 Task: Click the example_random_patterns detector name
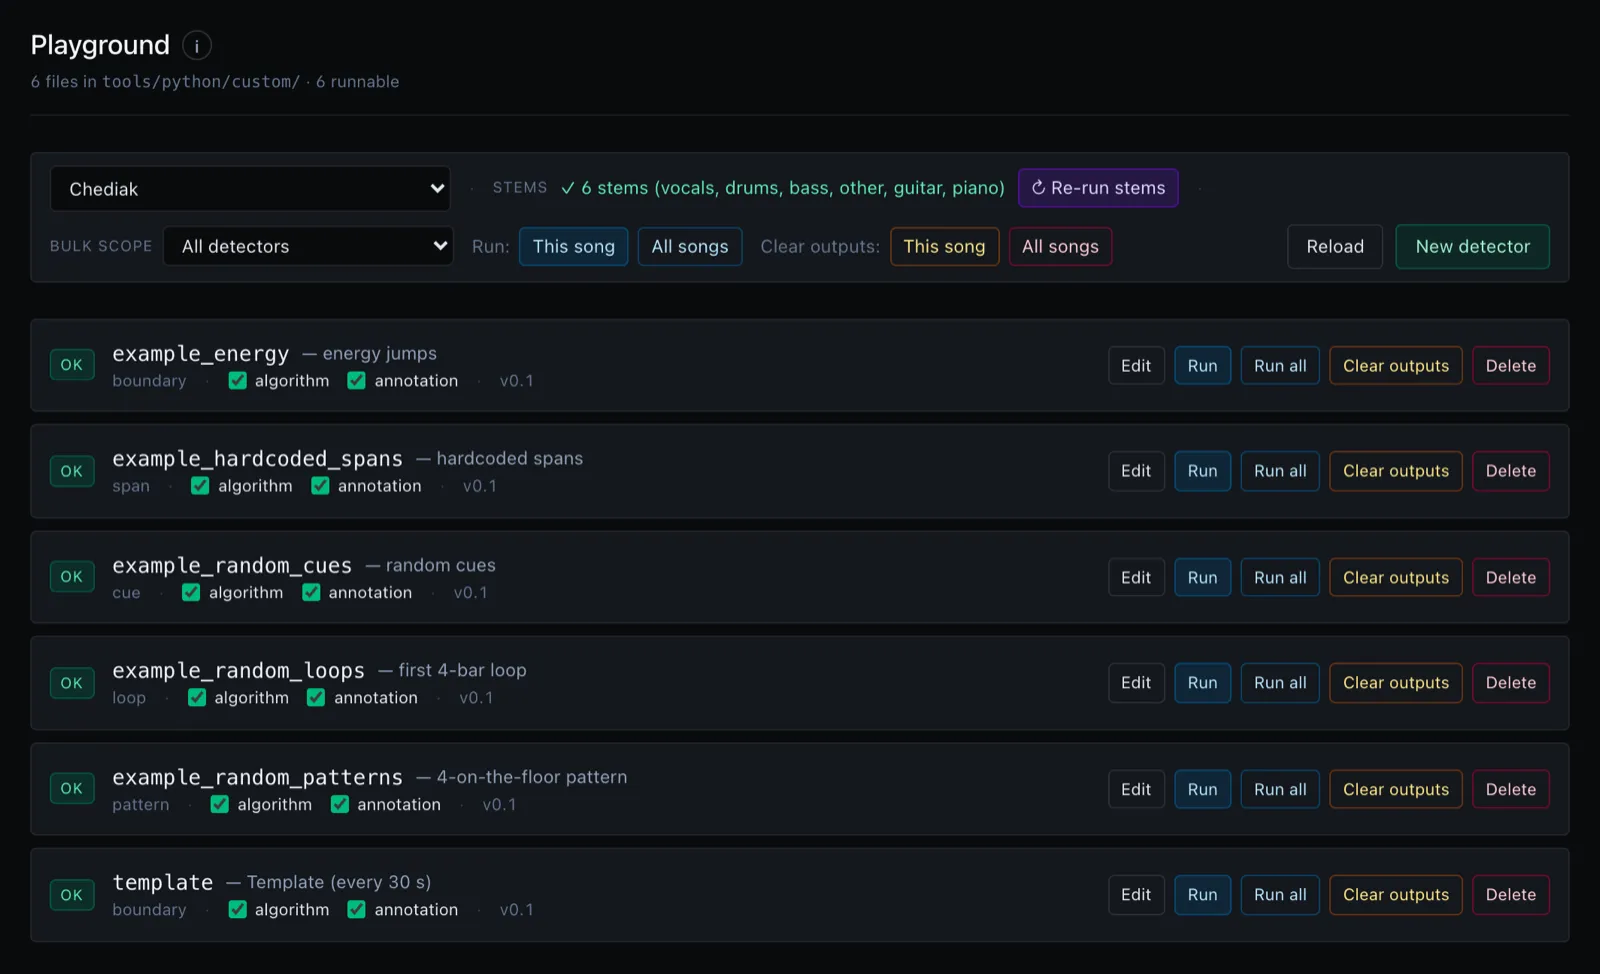(x=257, y=777)
